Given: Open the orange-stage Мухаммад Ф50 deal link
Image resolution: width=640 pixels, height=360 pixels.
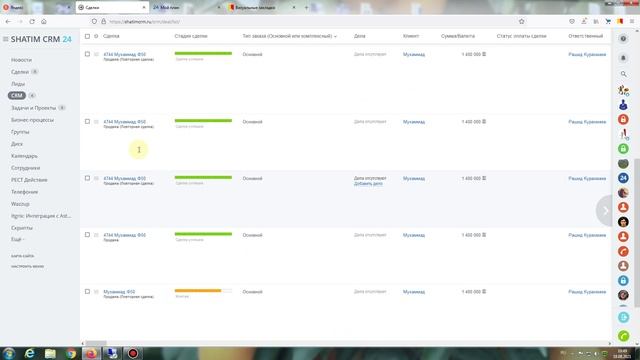Looking at the screenshot, I should point(119,292).
